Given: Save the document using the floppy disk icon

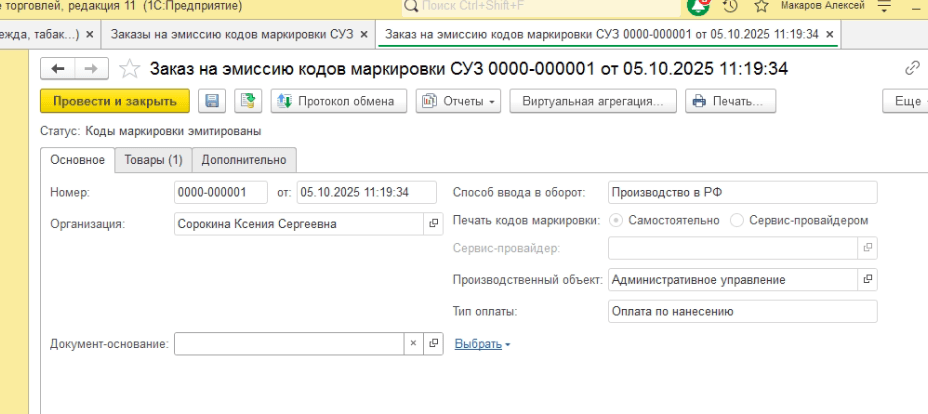Looking at the screenshot, I should click(x=212, y=101).
